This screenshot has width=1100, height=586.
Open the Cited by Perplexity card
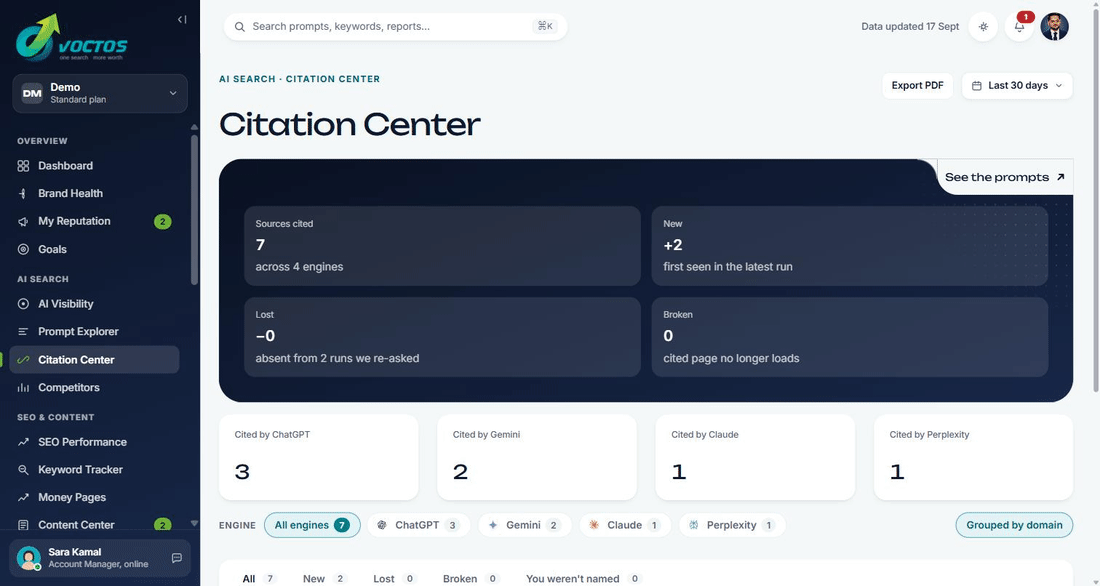click(973, 457)
